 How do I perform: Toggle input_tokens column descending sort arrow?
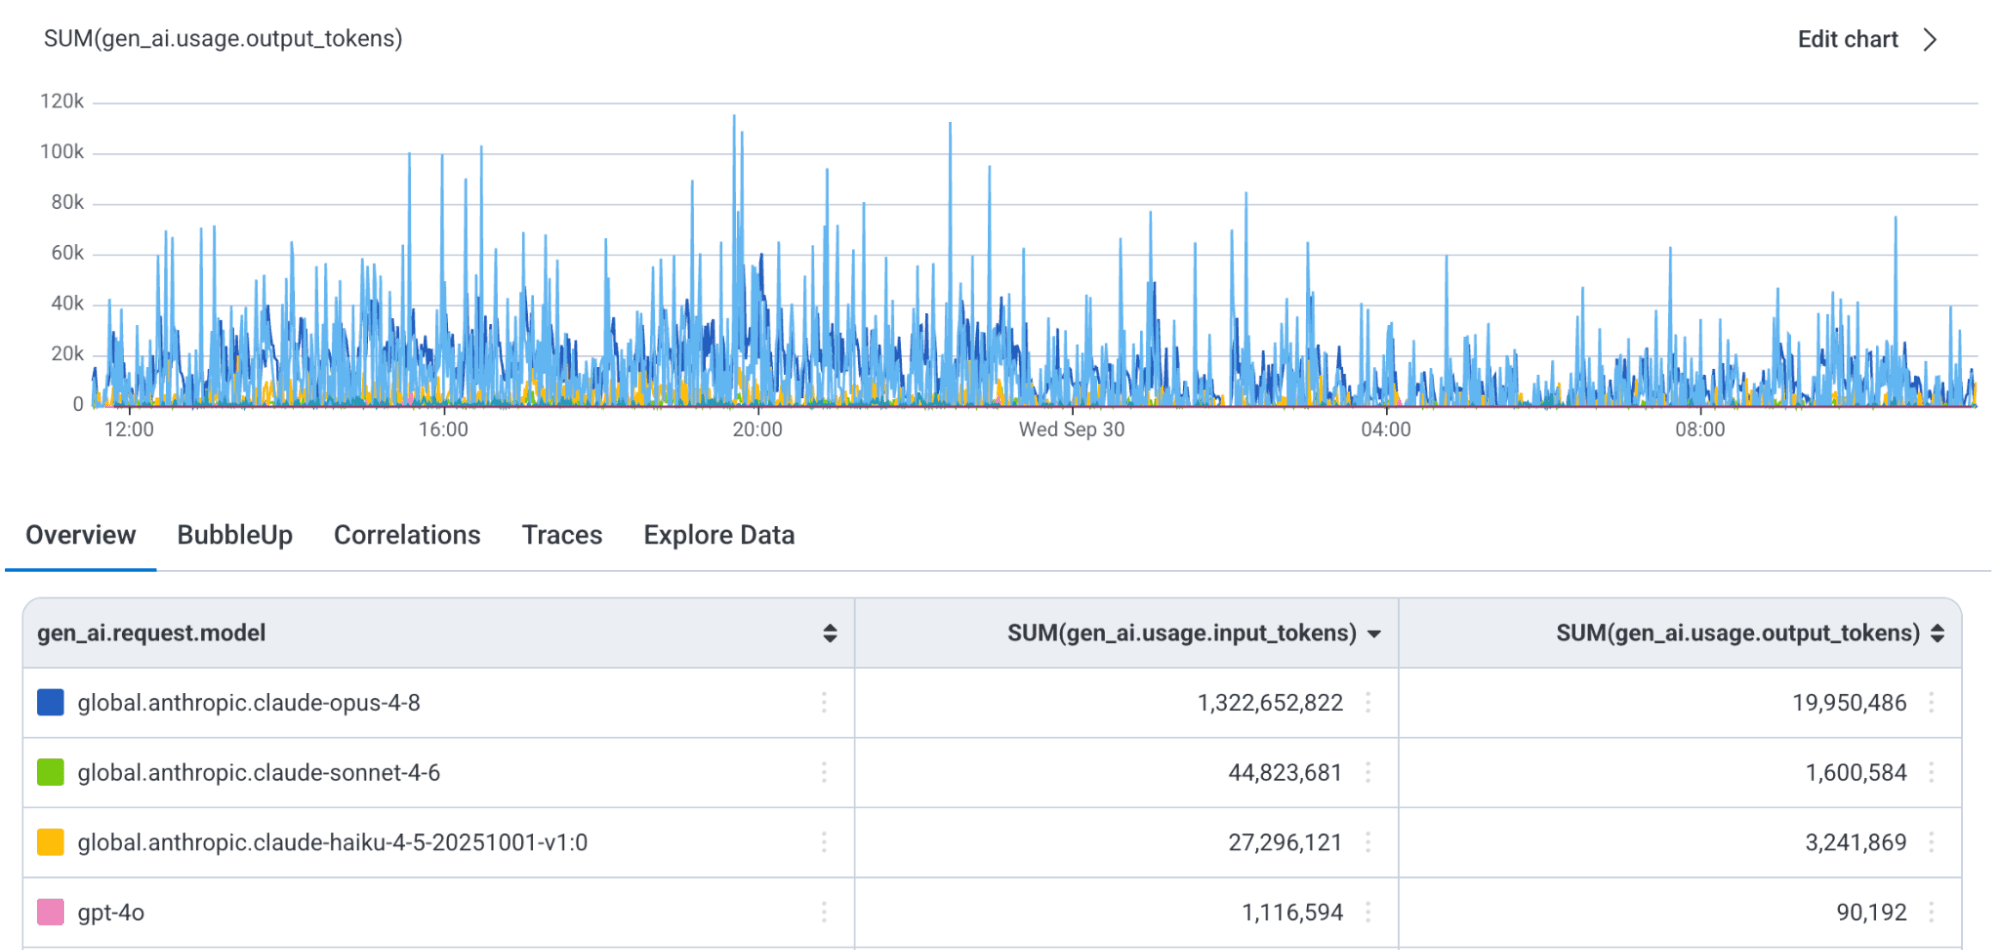(1374, 634)
